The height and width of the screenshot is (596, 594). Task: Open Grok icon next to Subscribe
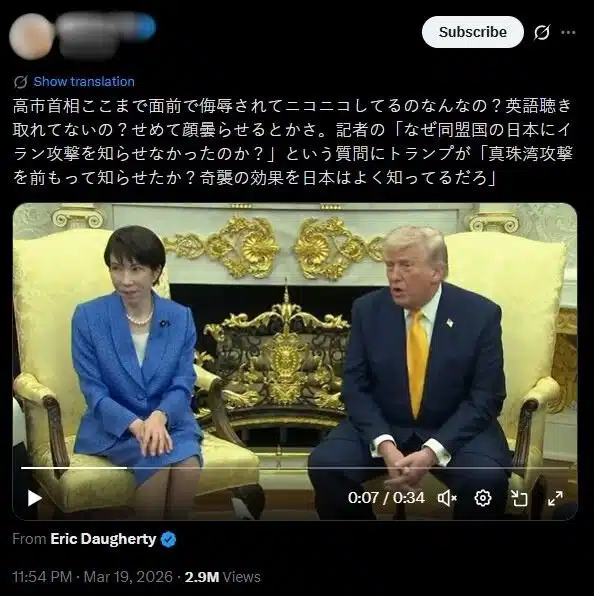(542, 32)
